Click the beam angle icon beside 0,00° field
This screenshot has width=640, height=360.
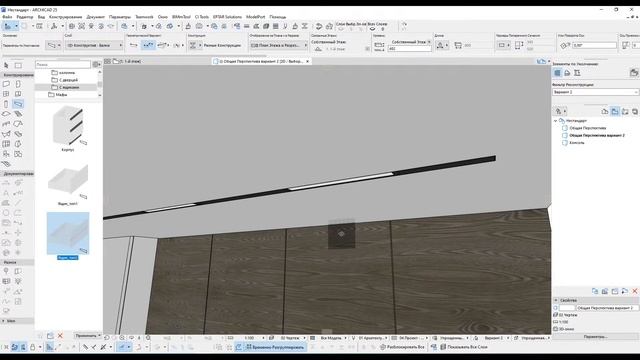coord(565,46)
